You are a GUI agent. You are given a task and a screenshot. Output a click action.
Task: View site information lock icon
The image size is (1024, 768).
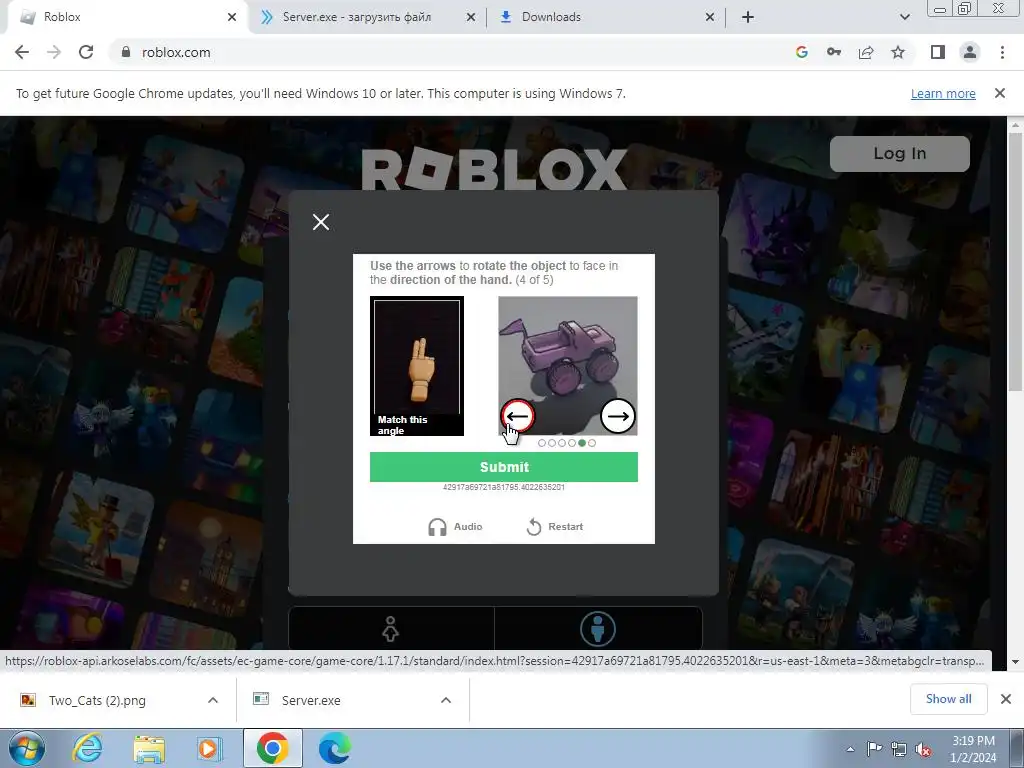[125, 52]
